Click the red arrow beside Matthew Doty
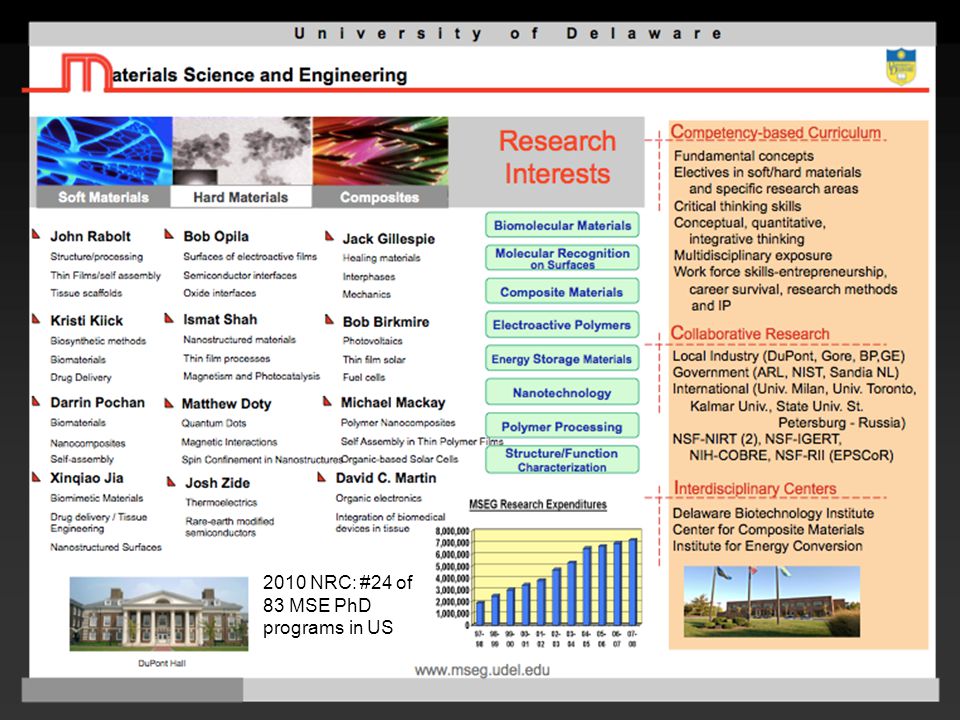960x720 pixels. (x=169, y=403)
